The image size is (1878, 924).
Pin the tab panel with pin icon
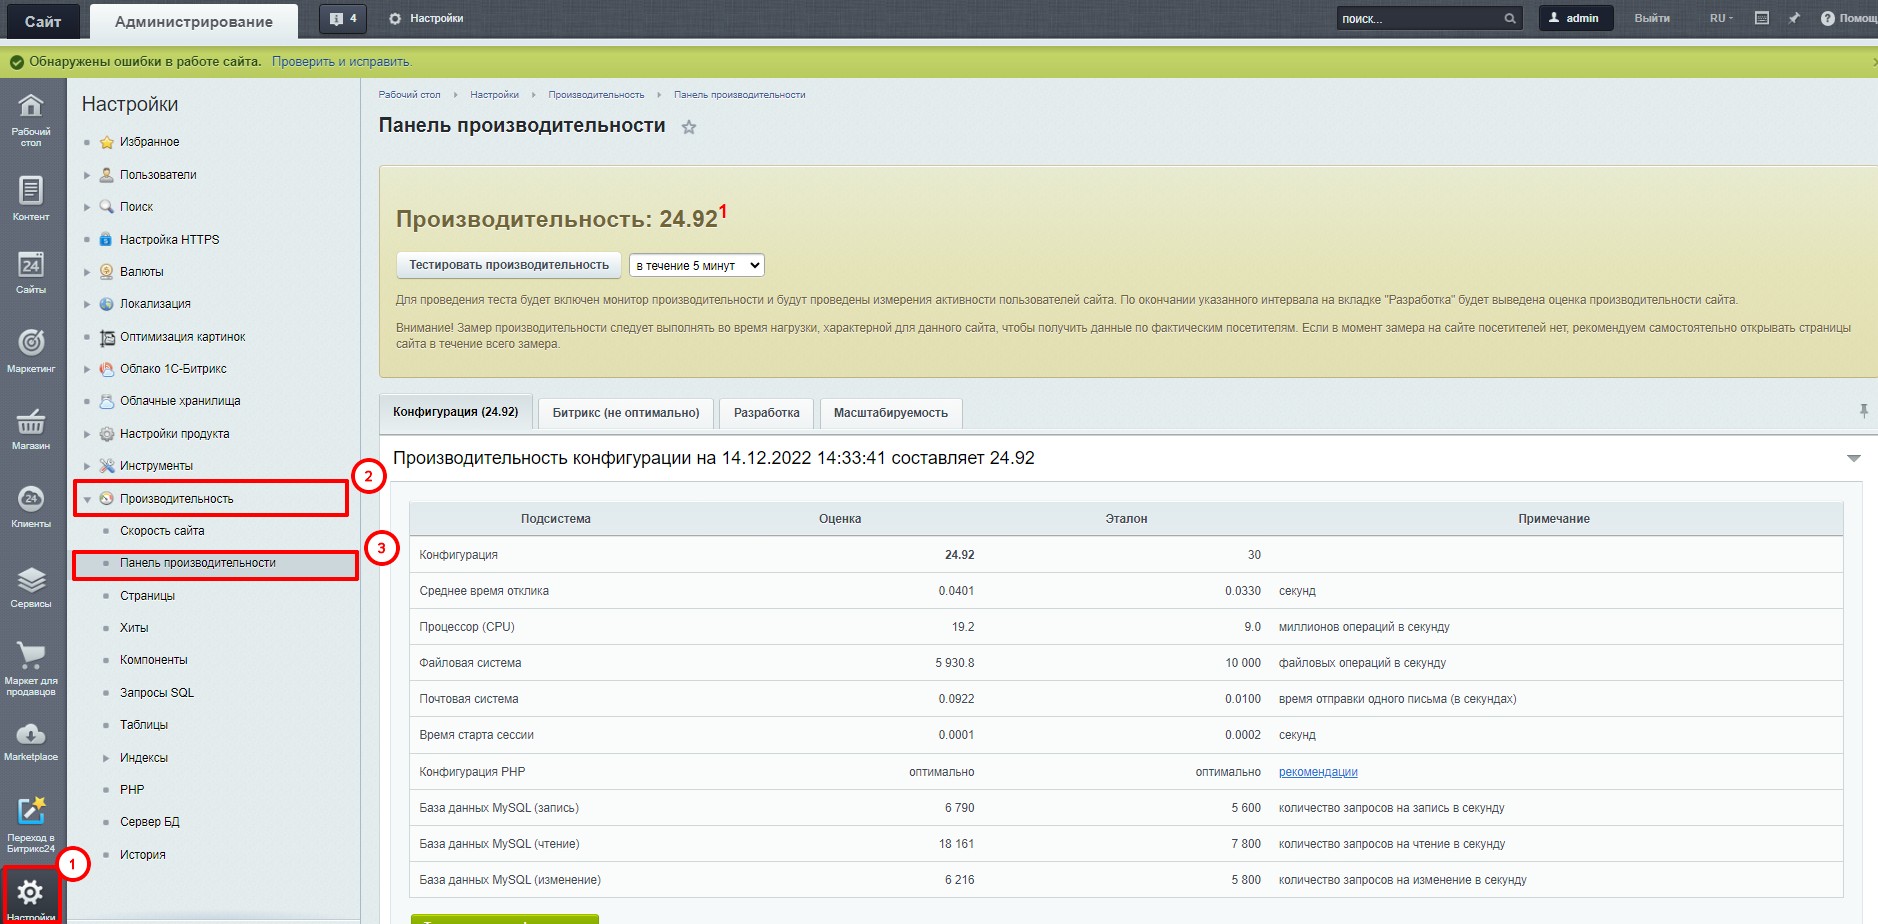point(1863,411)
